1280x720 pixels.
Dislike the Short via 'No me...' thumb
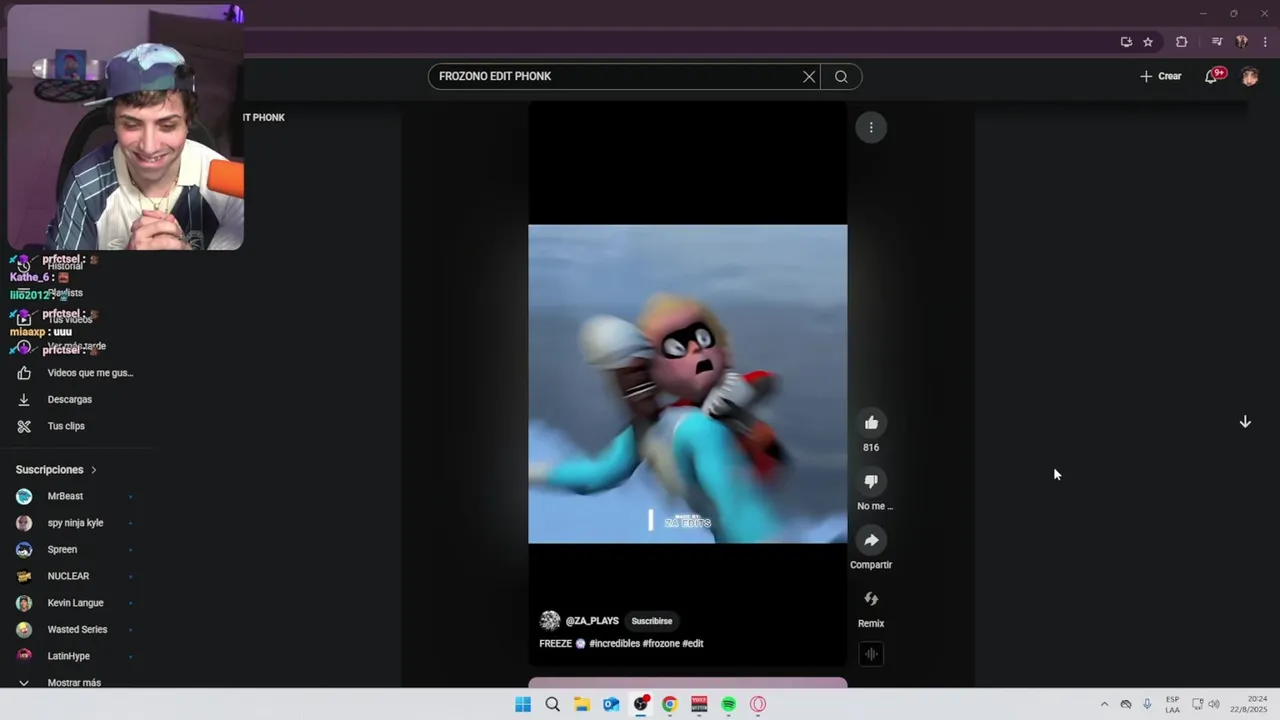[871, 482]
